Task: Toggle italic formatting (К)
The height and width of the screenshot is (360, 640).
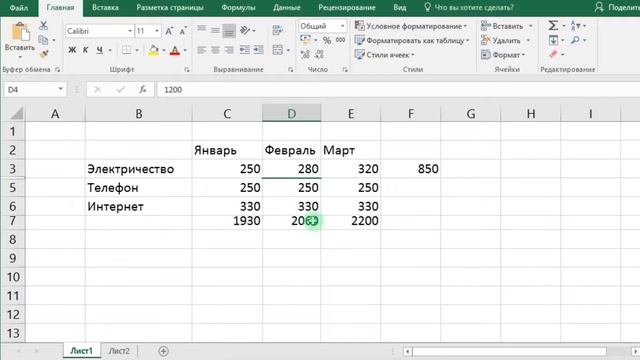Action: coord(85,50)
